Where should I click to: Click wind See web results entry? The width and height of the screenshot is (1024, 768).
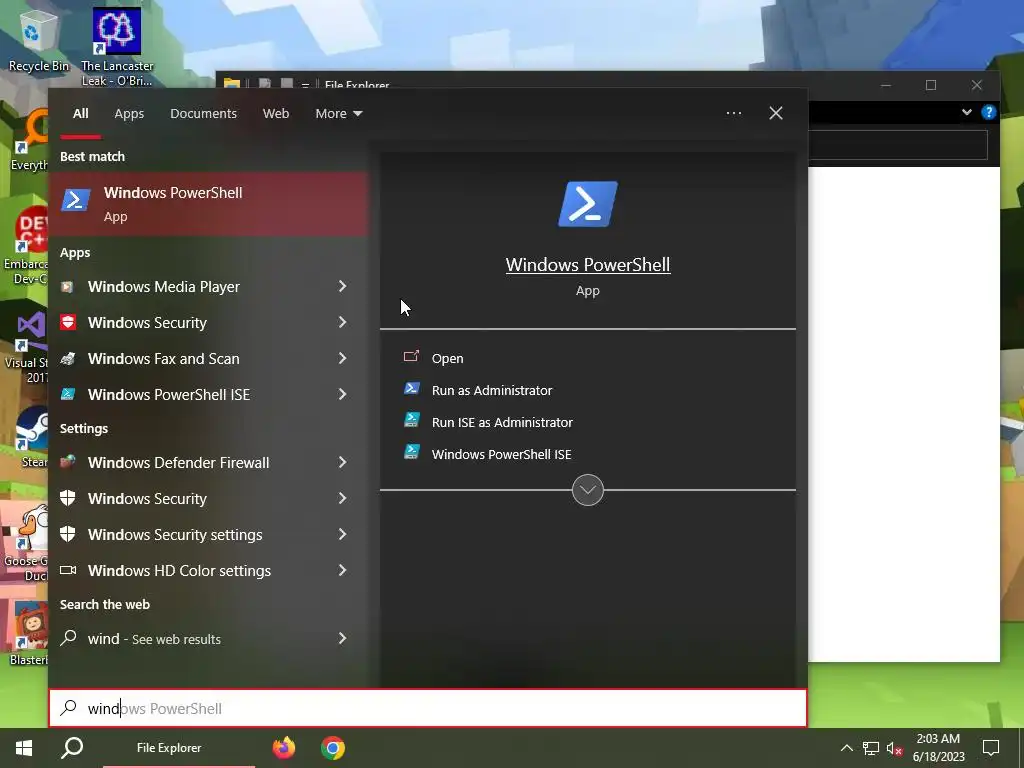[x=209, y=638]
